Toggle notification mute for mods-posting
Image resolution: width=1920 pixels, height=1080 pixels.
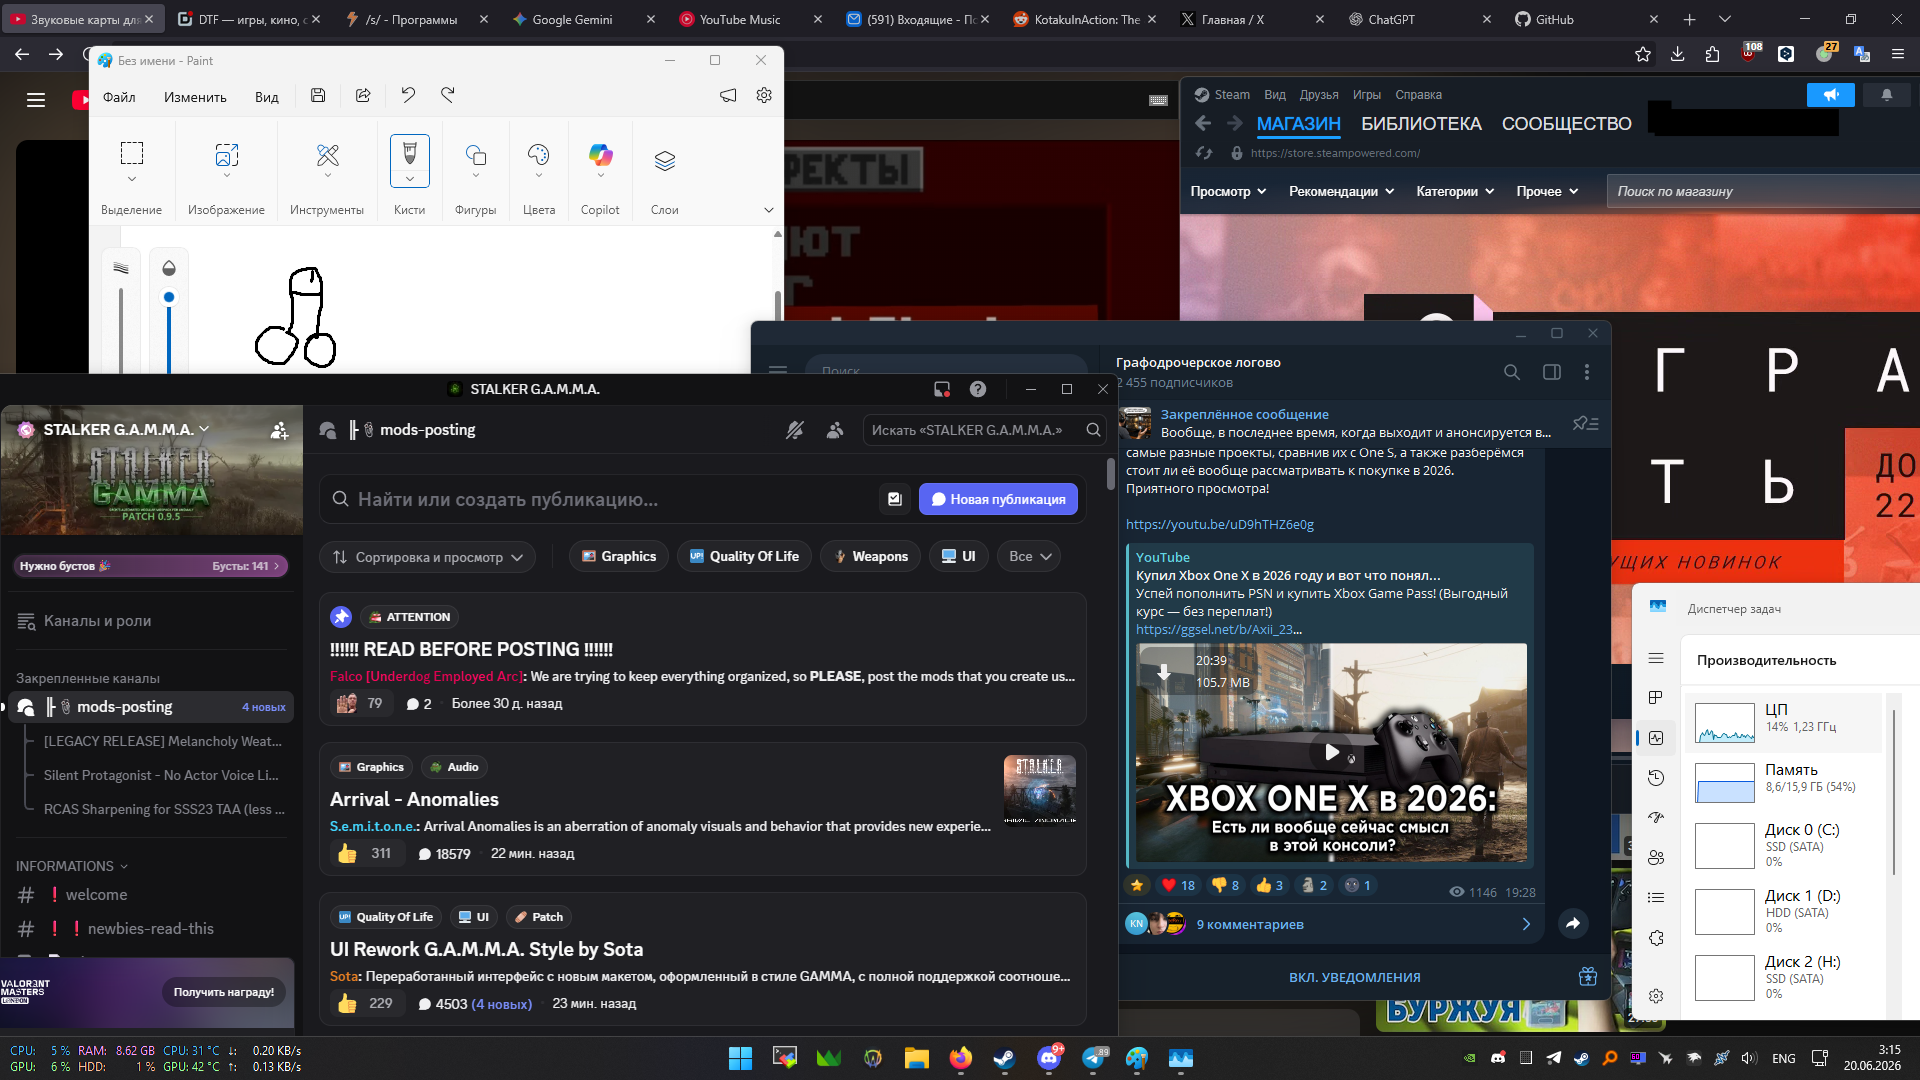click(x=795, y=430)
